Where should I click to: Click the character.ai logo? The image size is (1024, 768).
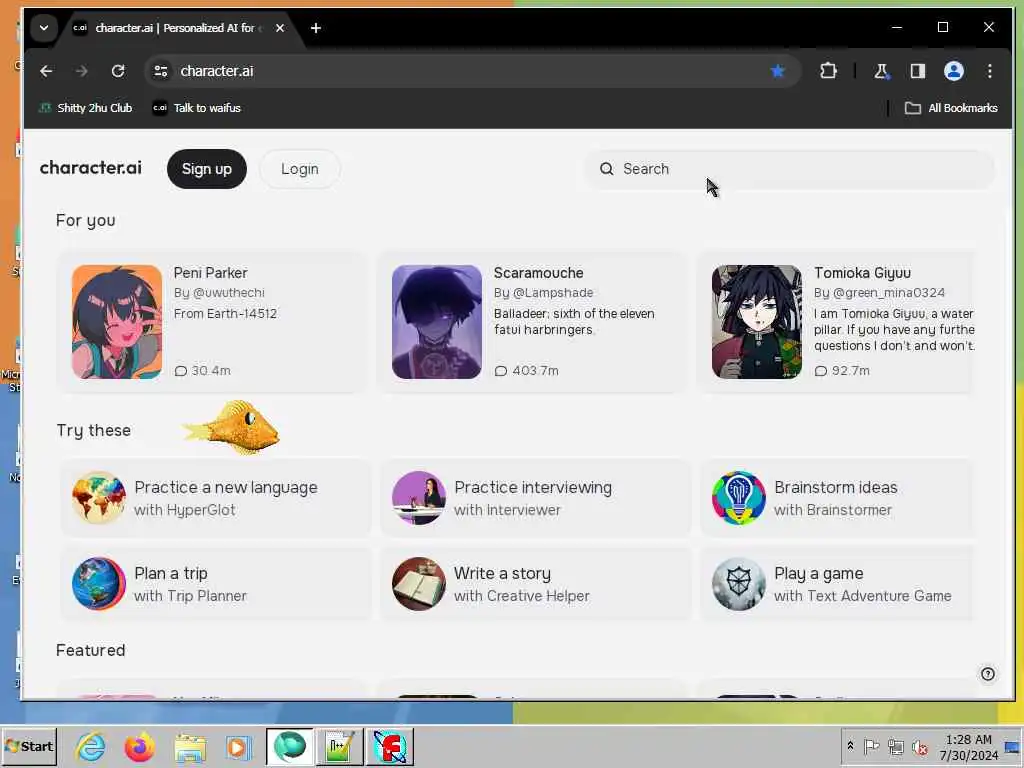[x=91, y=168]
